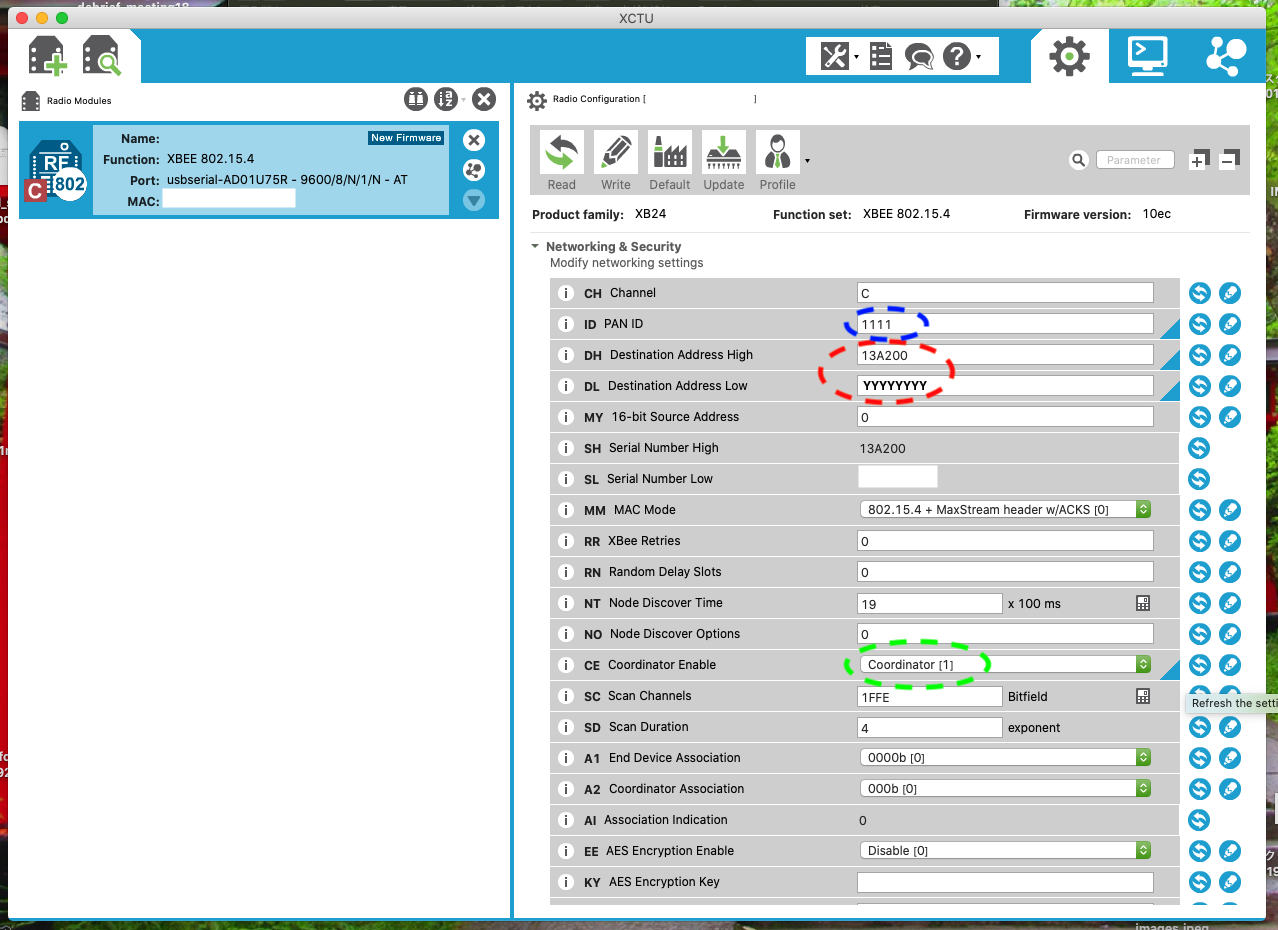Open the help question mark menu
The image size is (1278, 930).
tap(961, 57)
